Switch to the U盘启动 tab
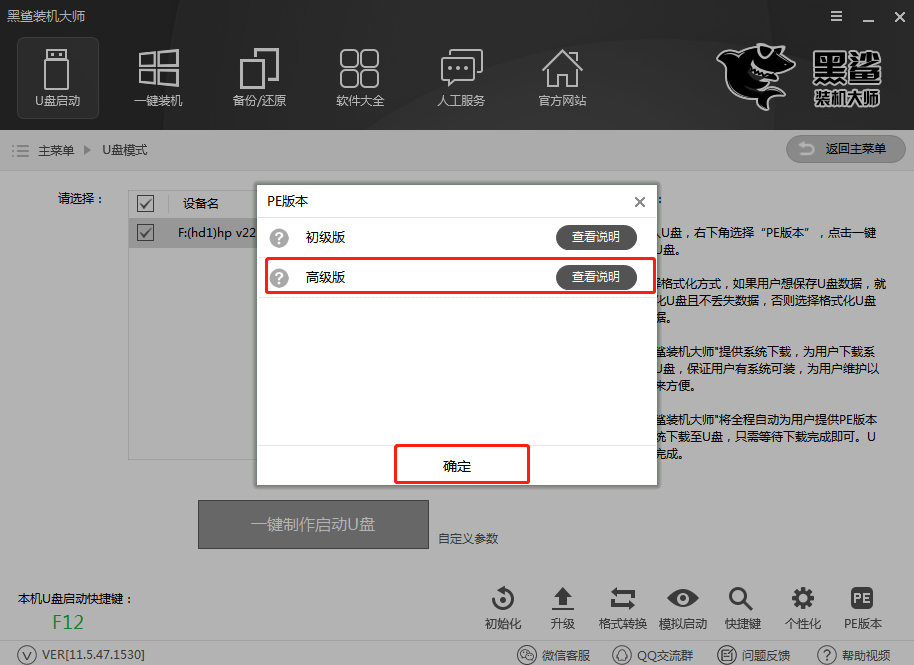This screenshot has width=914, height=665. 57,78
